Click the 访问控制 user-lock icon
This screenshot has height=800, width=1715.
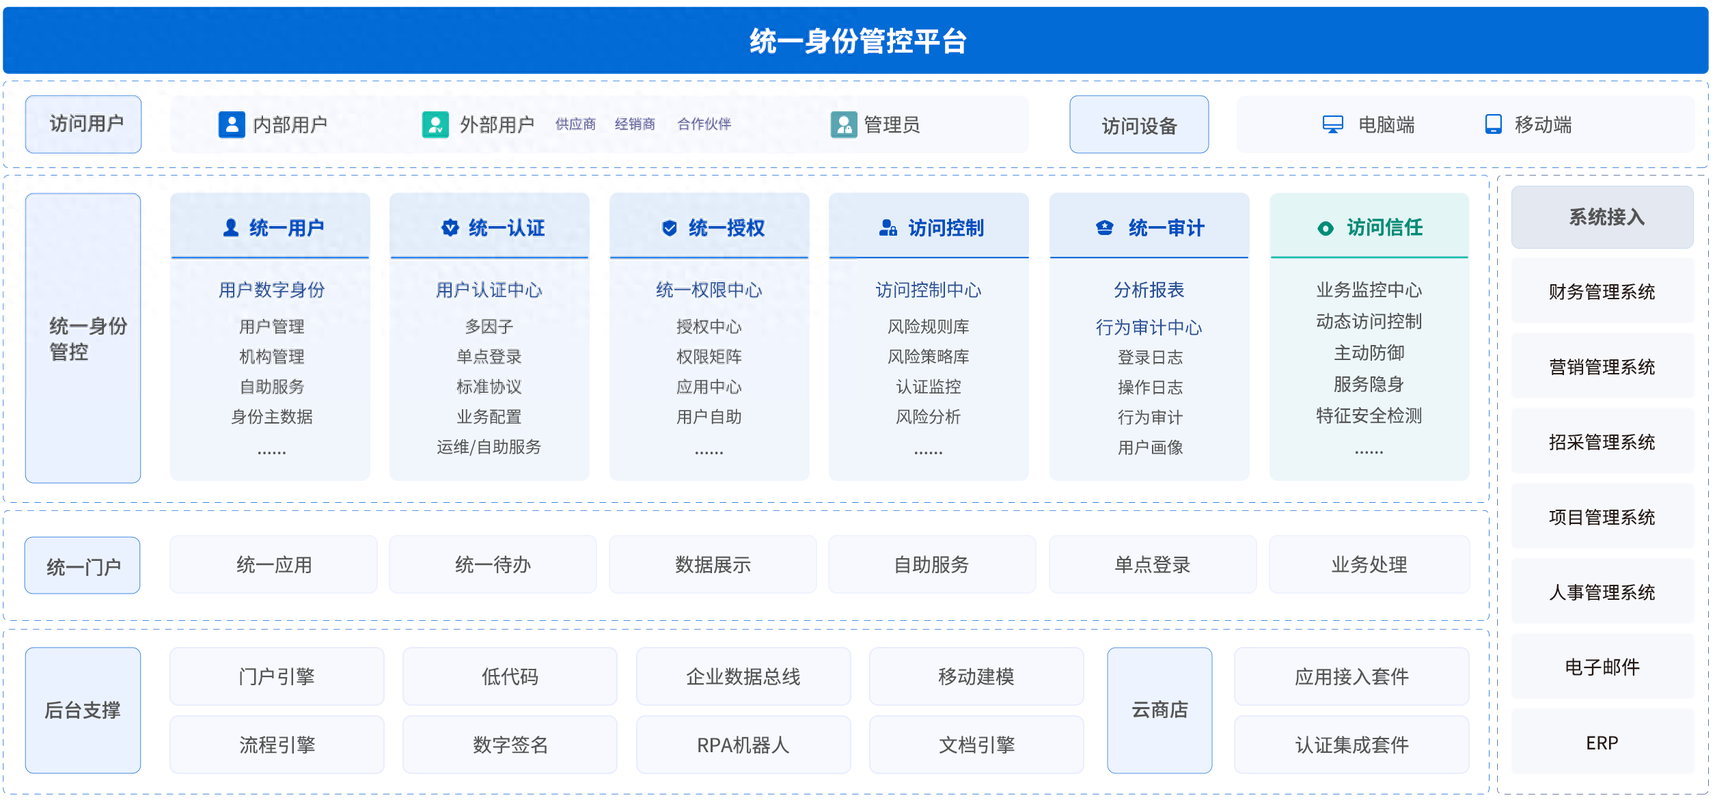coord(888,228)
